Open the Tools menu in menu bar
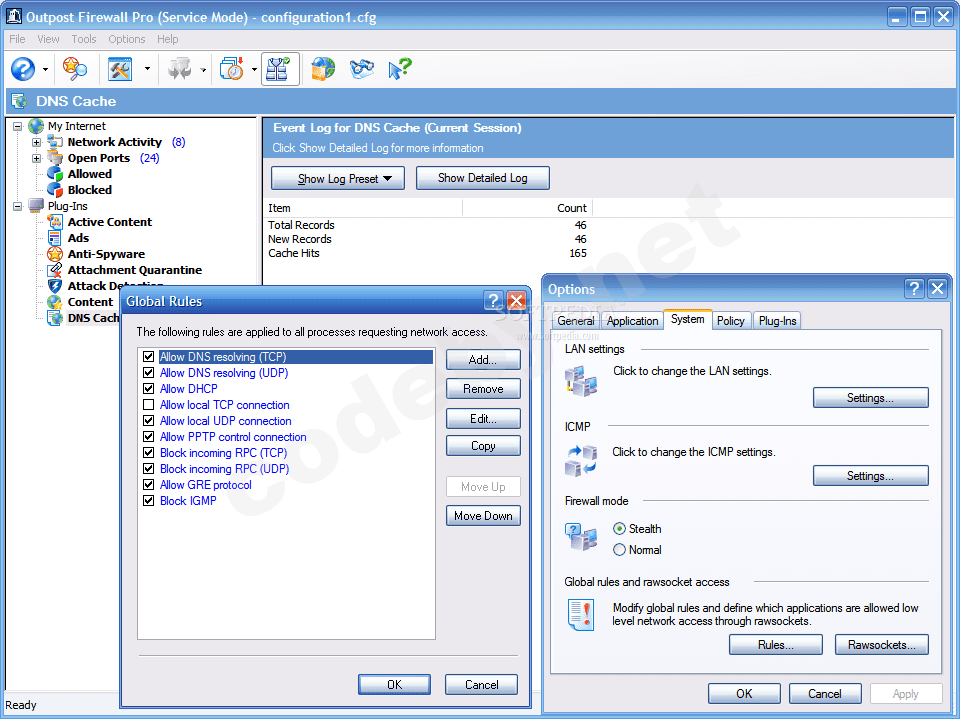960x719 pixels. point(84,39)
